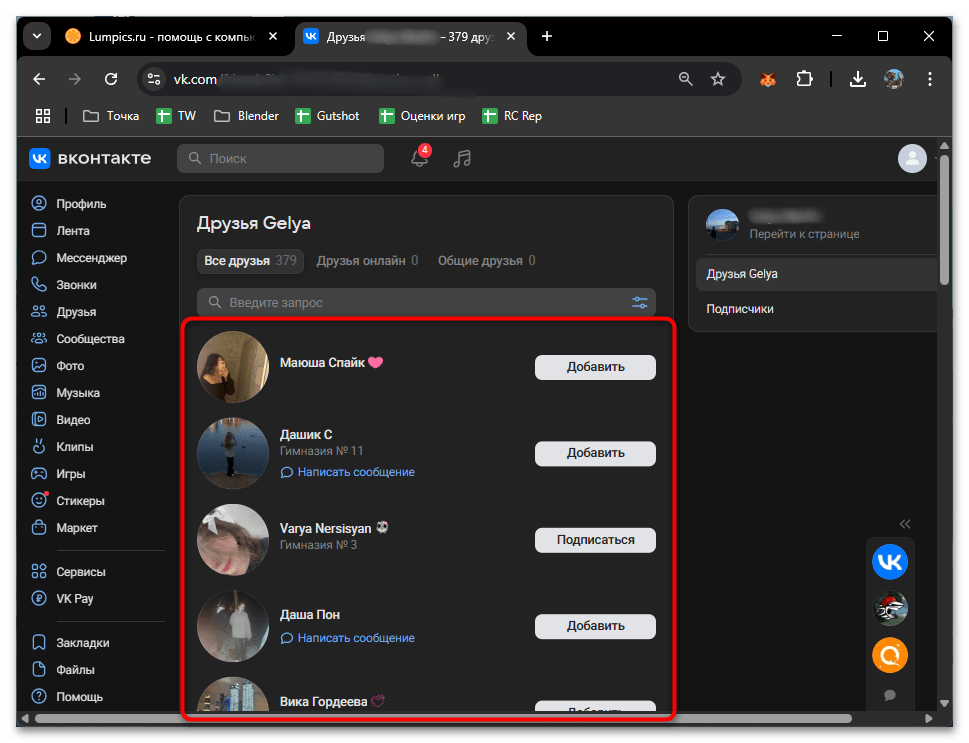Open the music note icon in header

coord(462,159)
